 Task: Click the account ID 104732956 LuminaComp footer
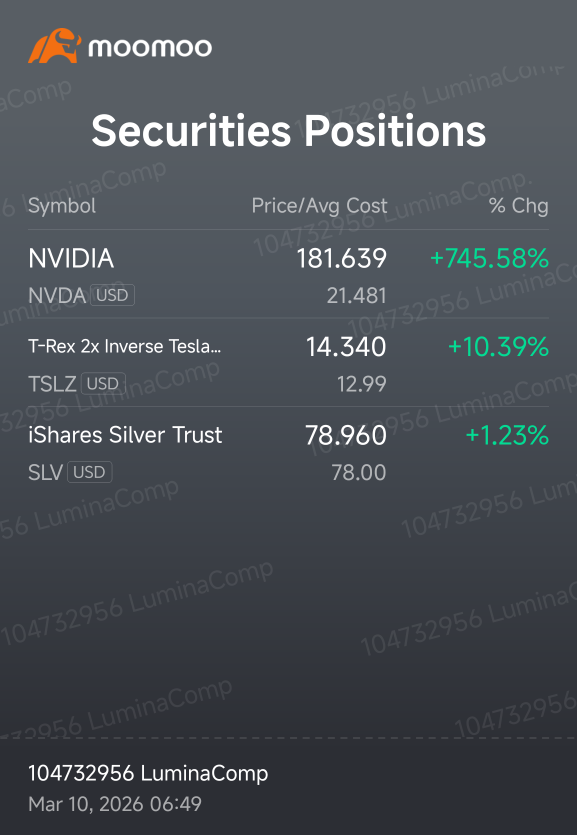click(148, 773)
